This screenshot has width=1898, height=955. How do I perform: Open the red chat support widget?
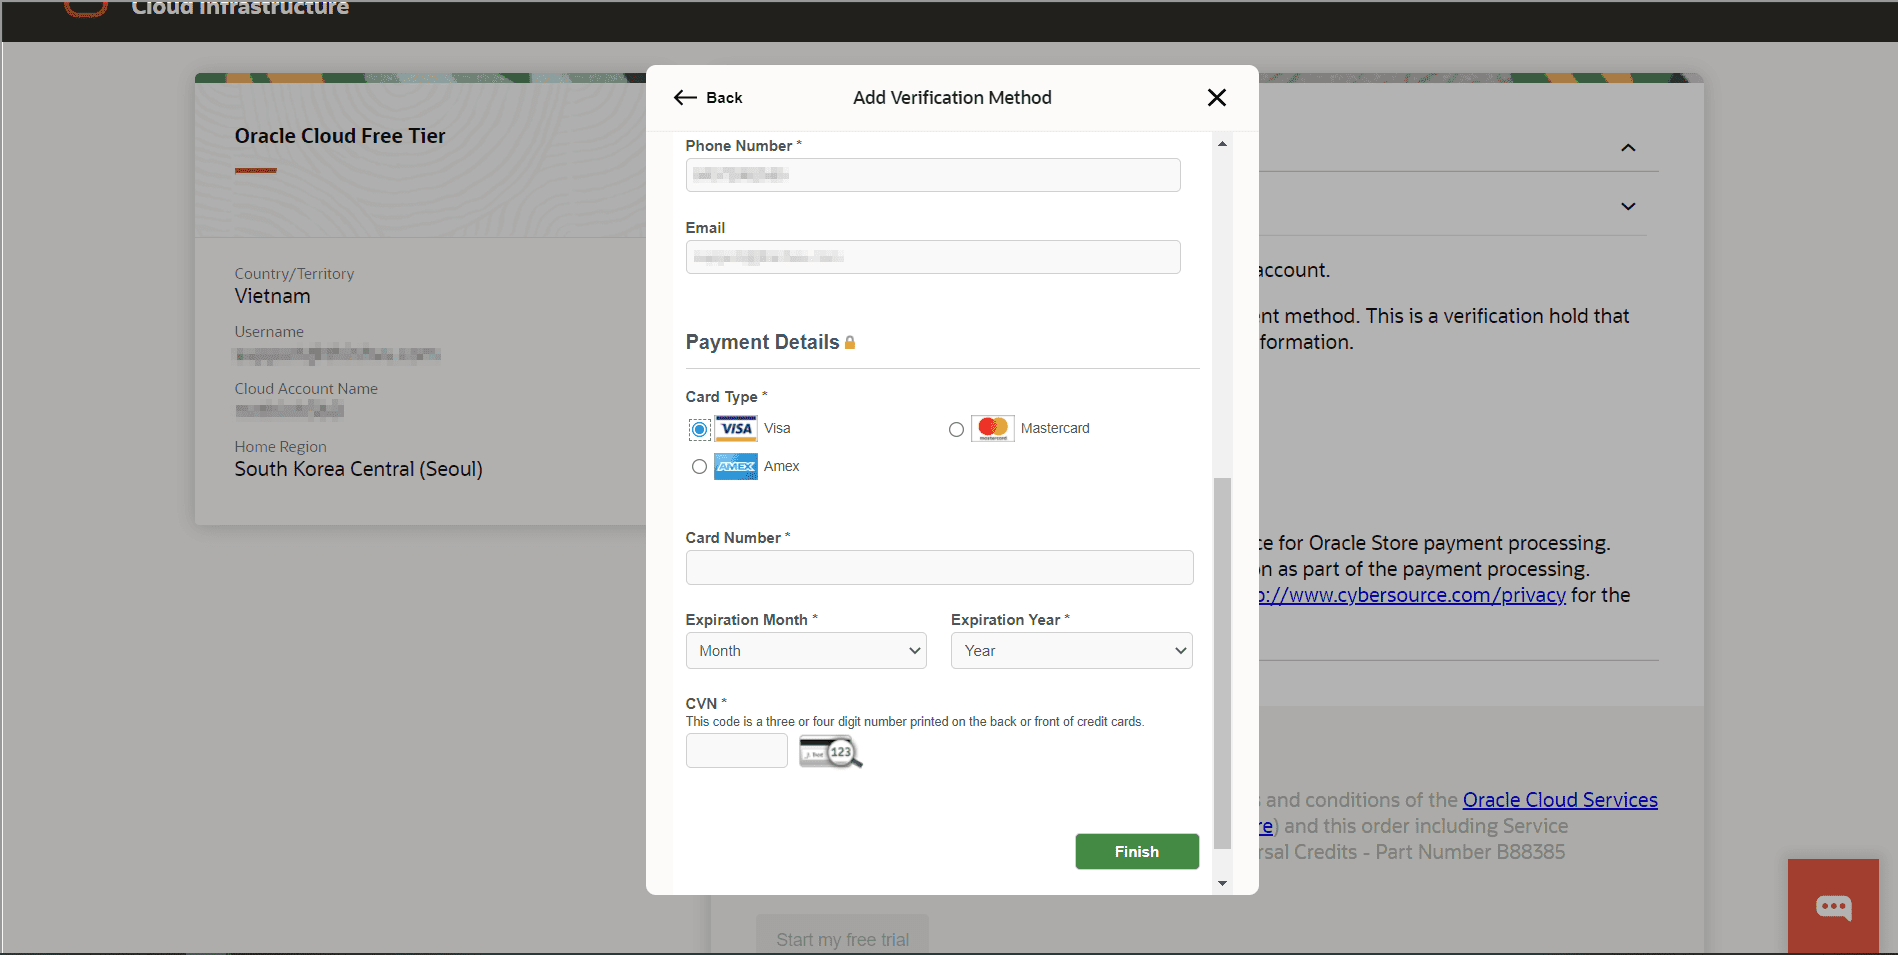click(1833, 907)
